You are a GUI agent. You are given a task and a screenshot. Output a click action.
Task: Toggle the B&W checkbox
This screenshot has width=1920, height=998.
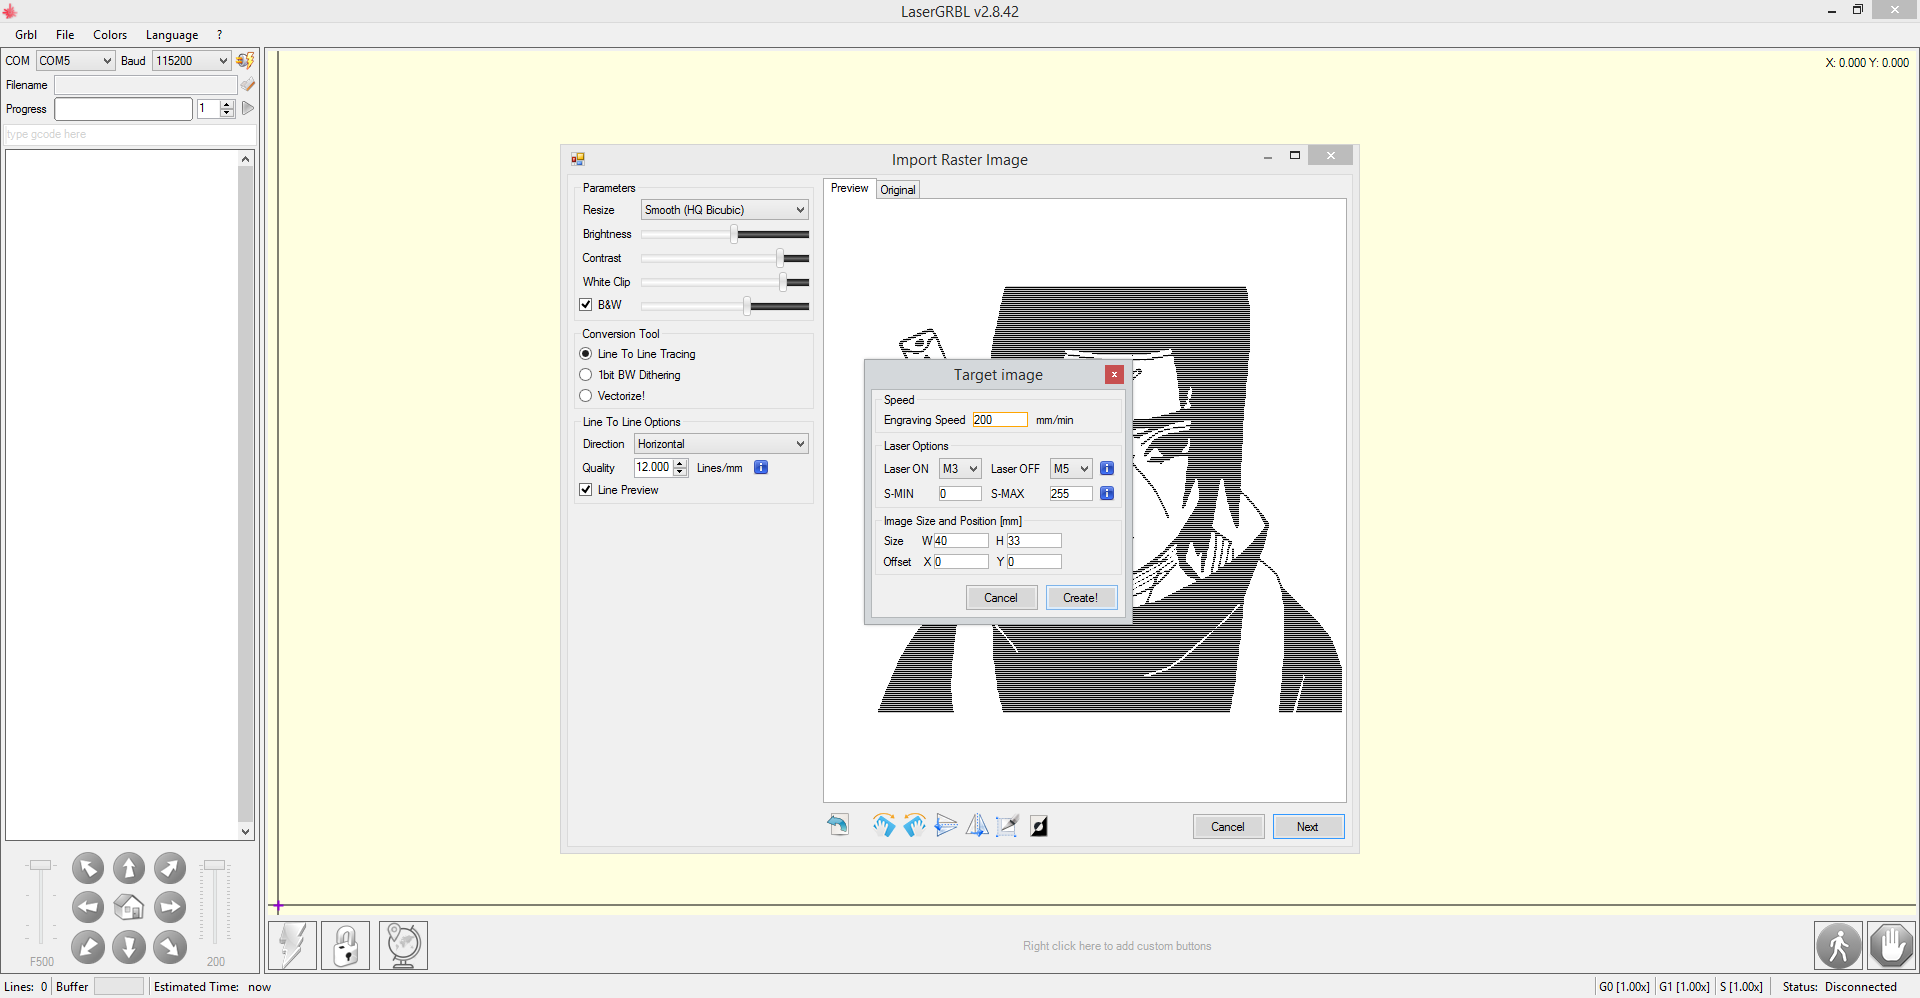(586, 305)
